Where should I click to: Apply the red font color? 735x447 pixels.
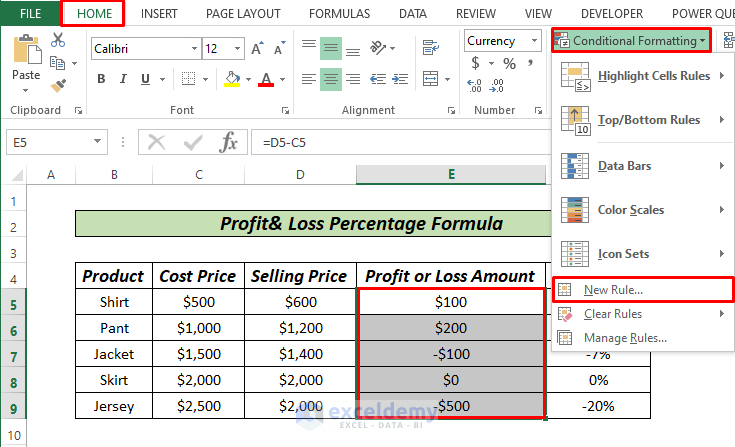tap(266, 79)
